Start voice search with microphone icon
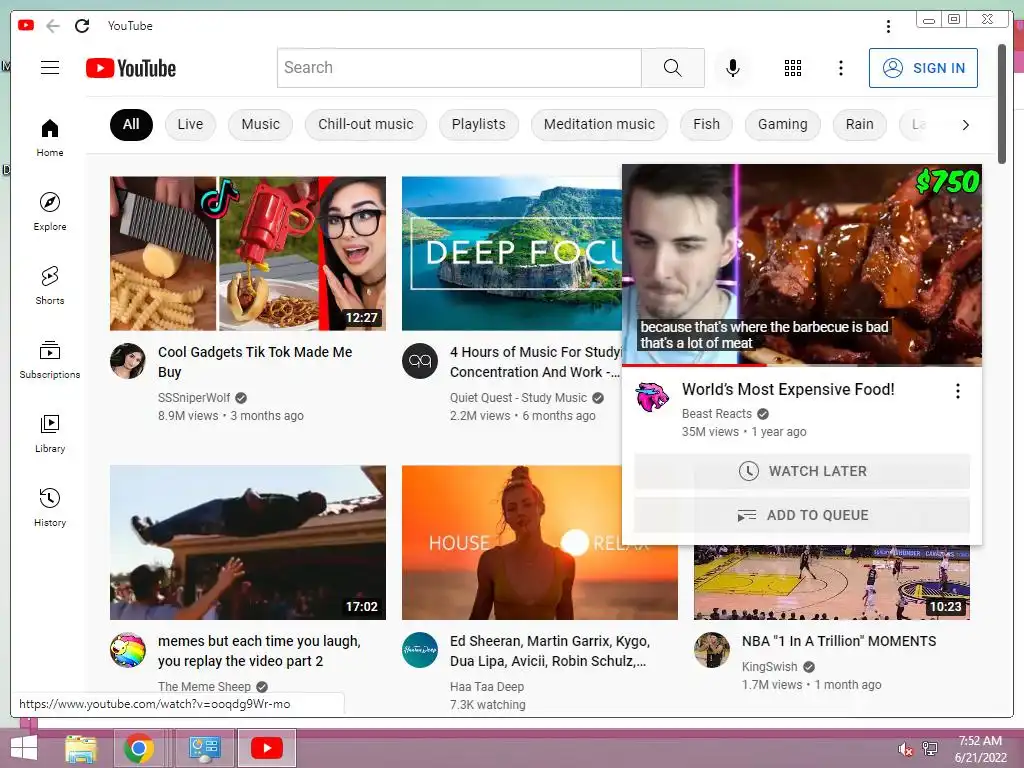 pyautogui.click(x=733, y=68)
